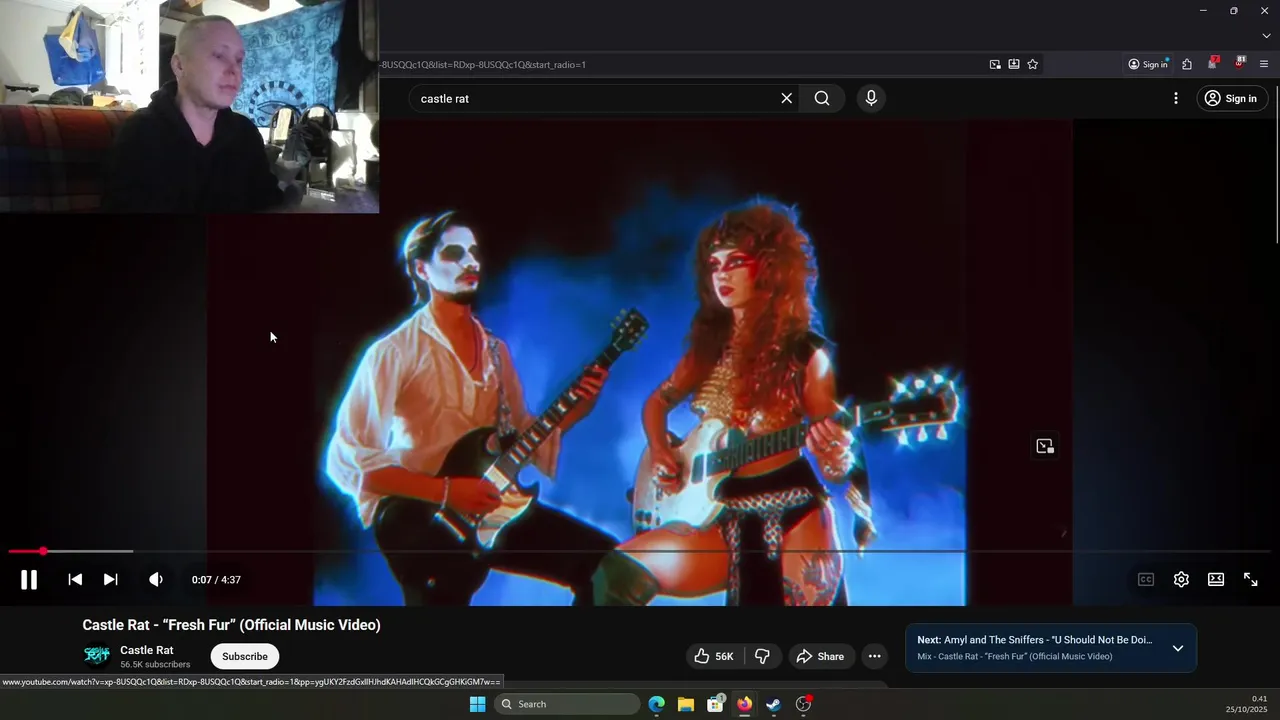Open Steam from taskbar

coord(773,704)
